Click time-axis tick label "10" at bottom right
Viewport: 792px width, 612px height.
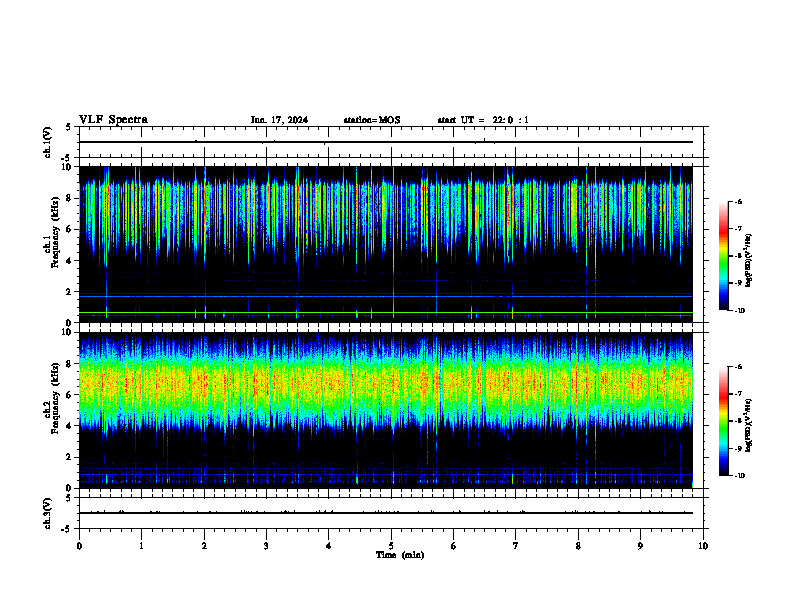pyautogui.click(x=703, y=546)
